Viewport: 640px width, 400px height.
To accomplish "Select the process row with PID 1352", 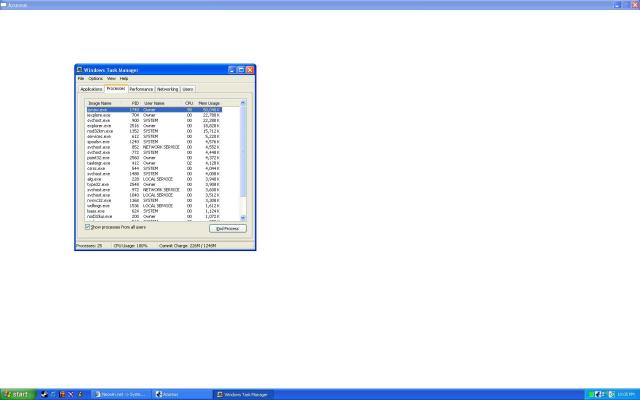I will point(154,131).
